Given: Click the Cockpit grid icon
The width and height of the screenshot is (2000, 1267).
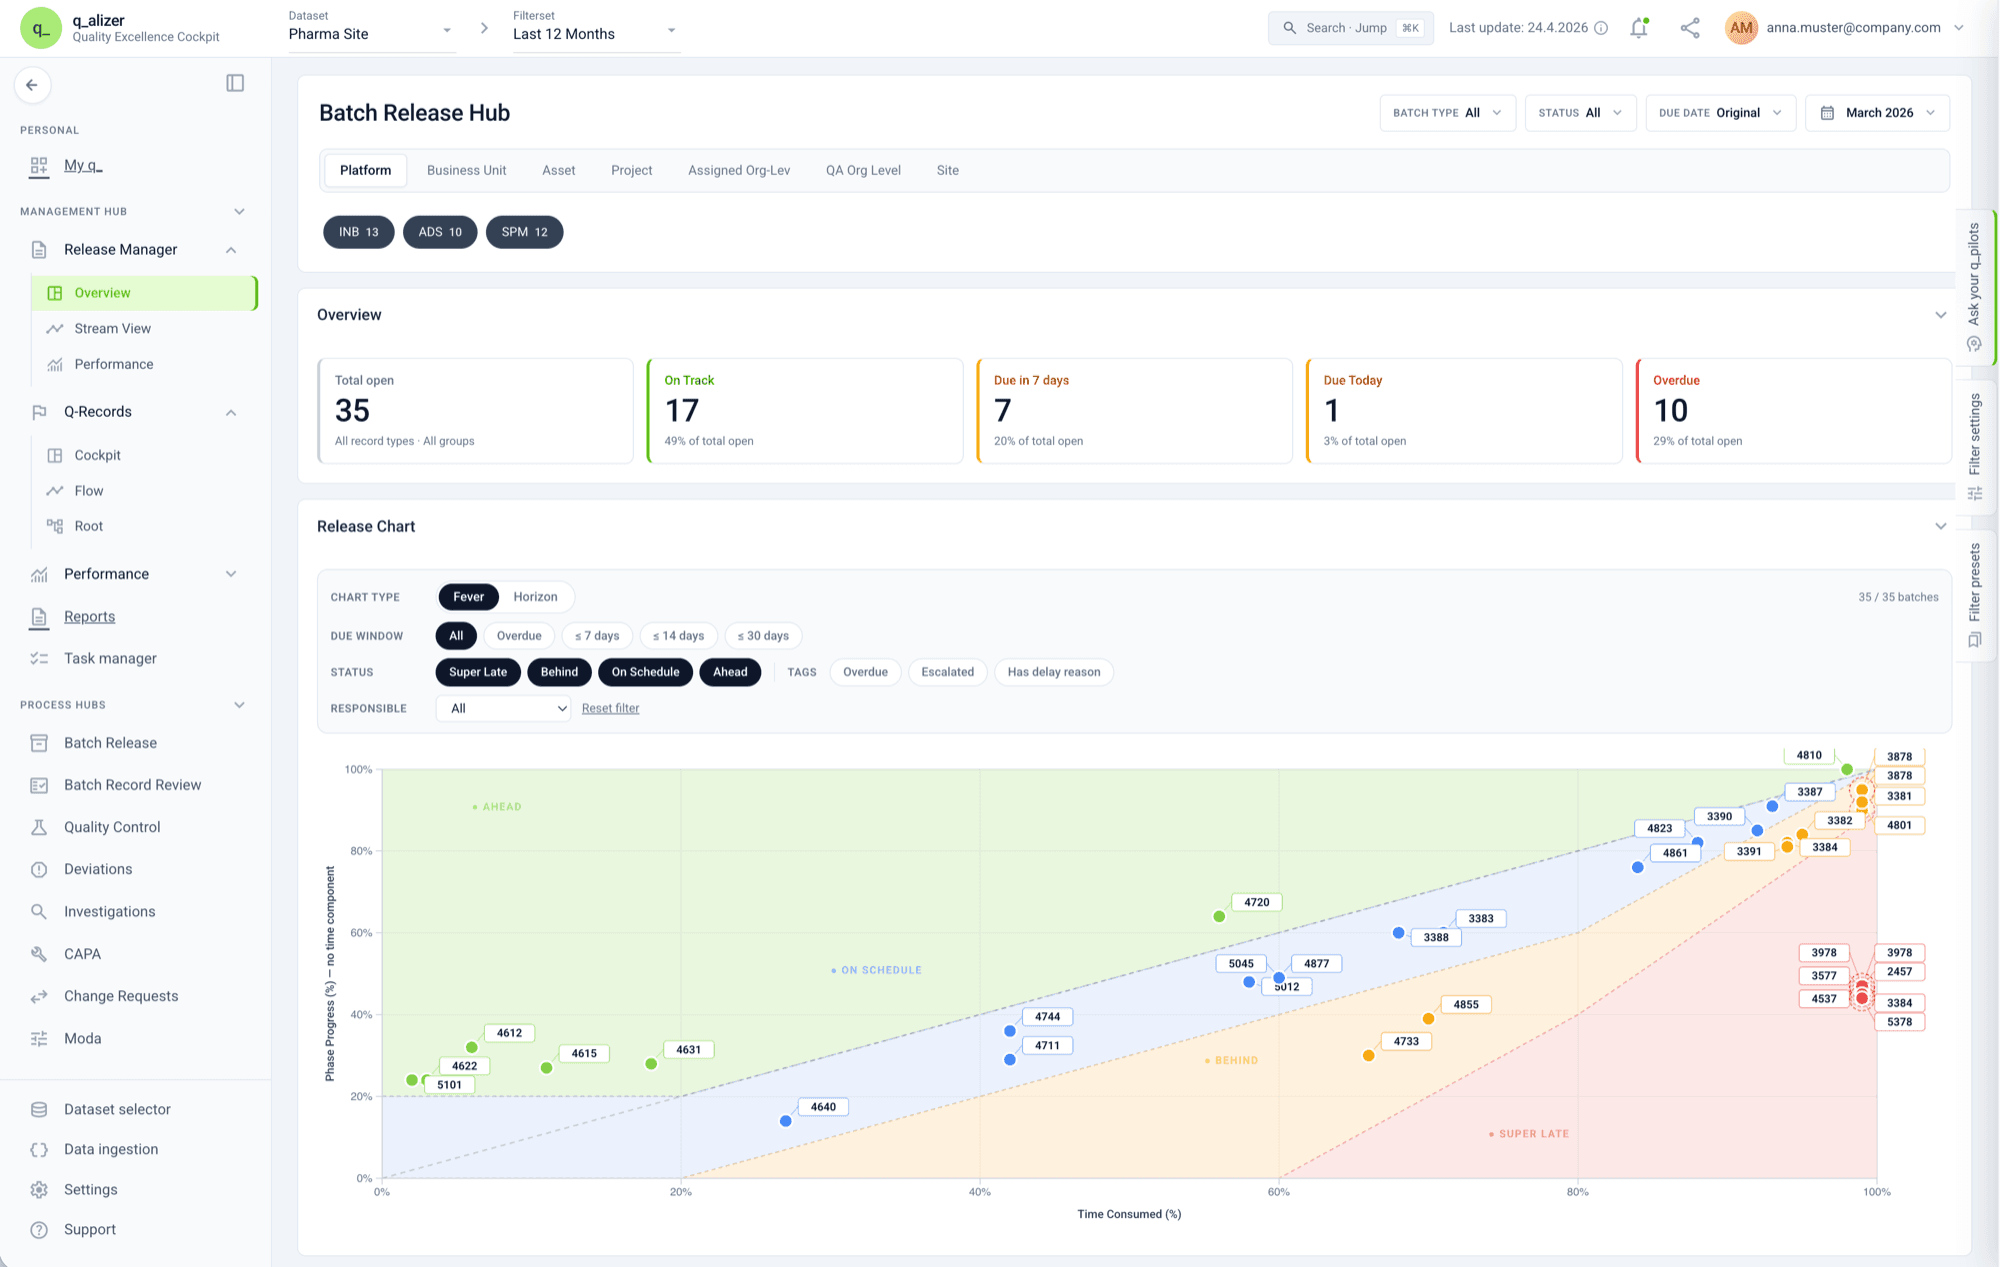Looking at the screenshot, I should (x=55, y=455).
